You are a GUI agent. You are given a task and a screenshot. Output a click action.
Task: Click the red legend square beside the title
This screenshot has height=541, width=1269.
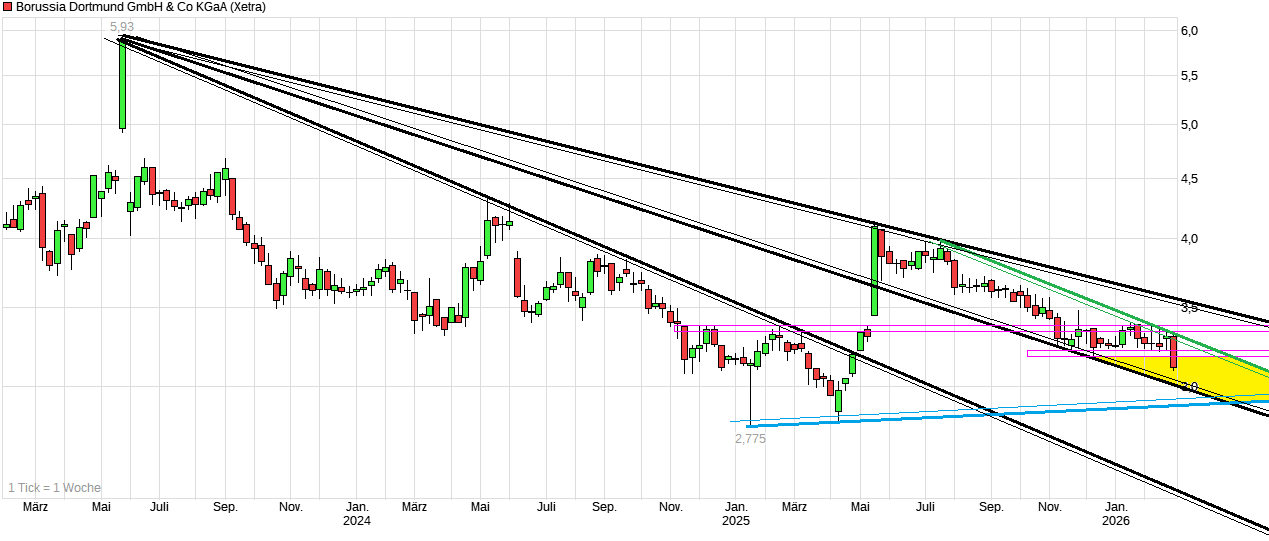pyautogui.click(x=8, y=7)
